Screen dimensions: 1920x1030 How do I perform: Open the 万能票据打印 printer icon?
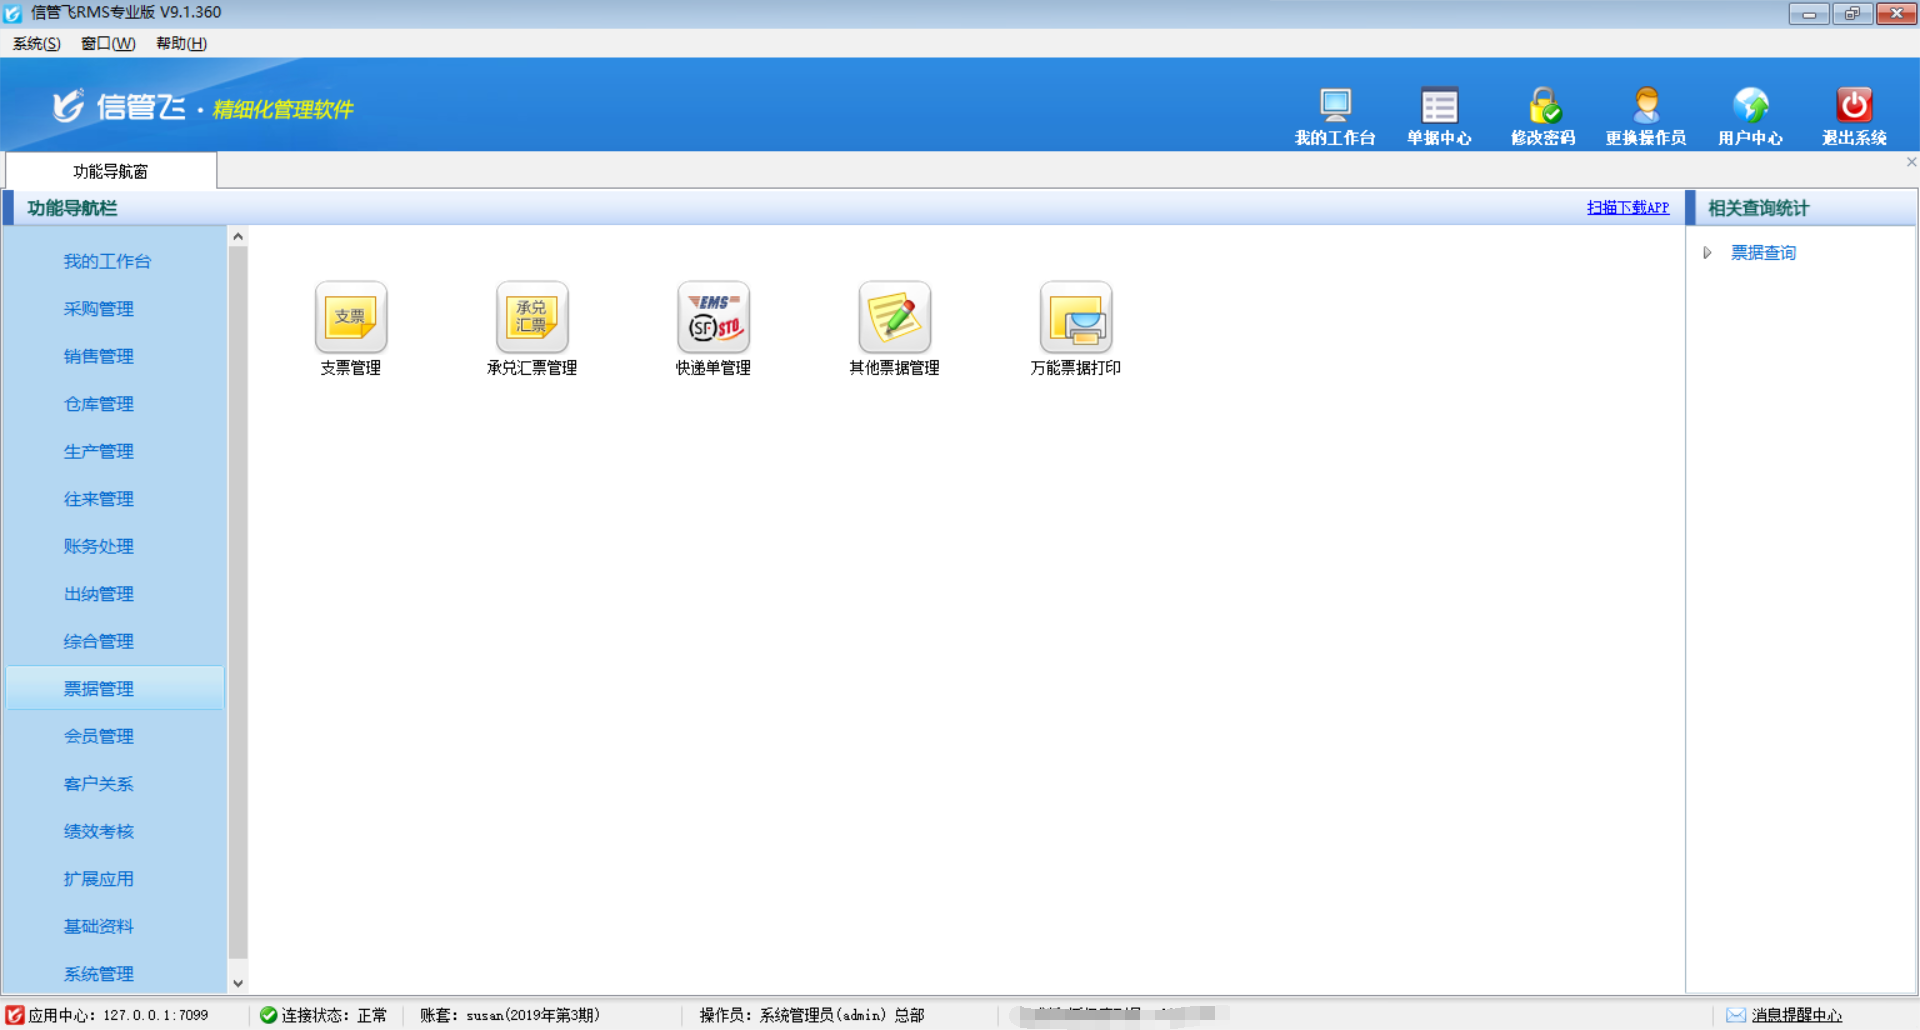[x=1075, y=318]
